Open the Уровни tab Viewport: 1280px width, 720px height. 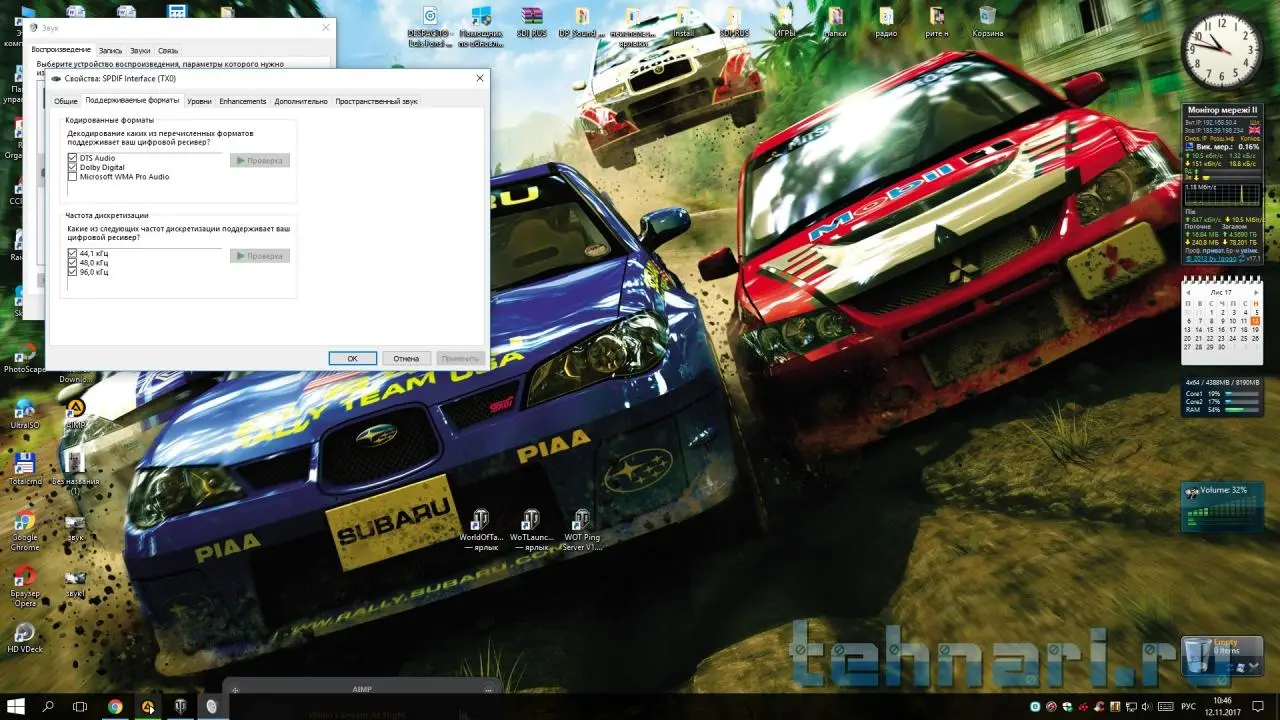pos(199,101)
